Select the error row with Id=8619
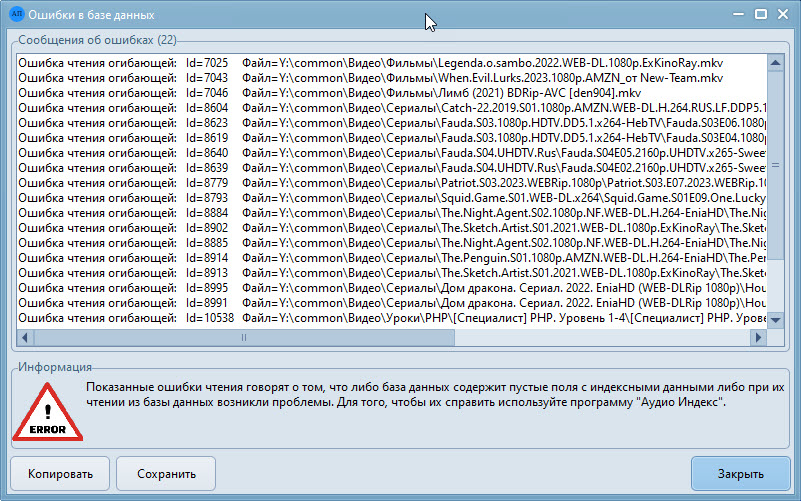This screenshot has height=501, width=801. pyautogui.click(x=392, y=138)
